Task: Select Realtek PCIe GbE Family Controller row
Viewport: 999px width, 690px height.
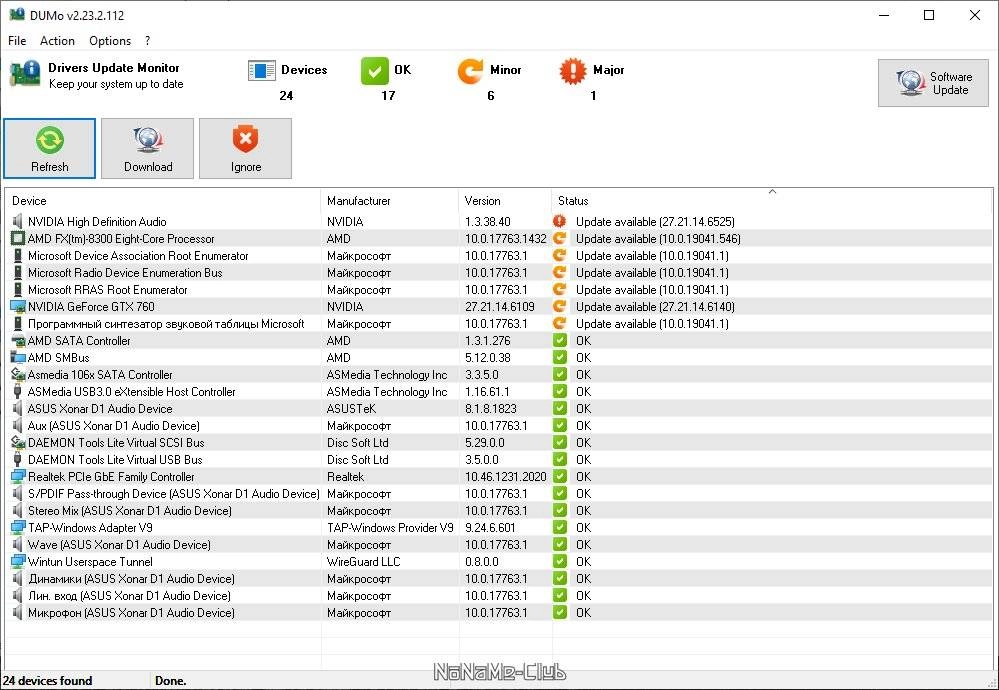Action: point(499,477)
